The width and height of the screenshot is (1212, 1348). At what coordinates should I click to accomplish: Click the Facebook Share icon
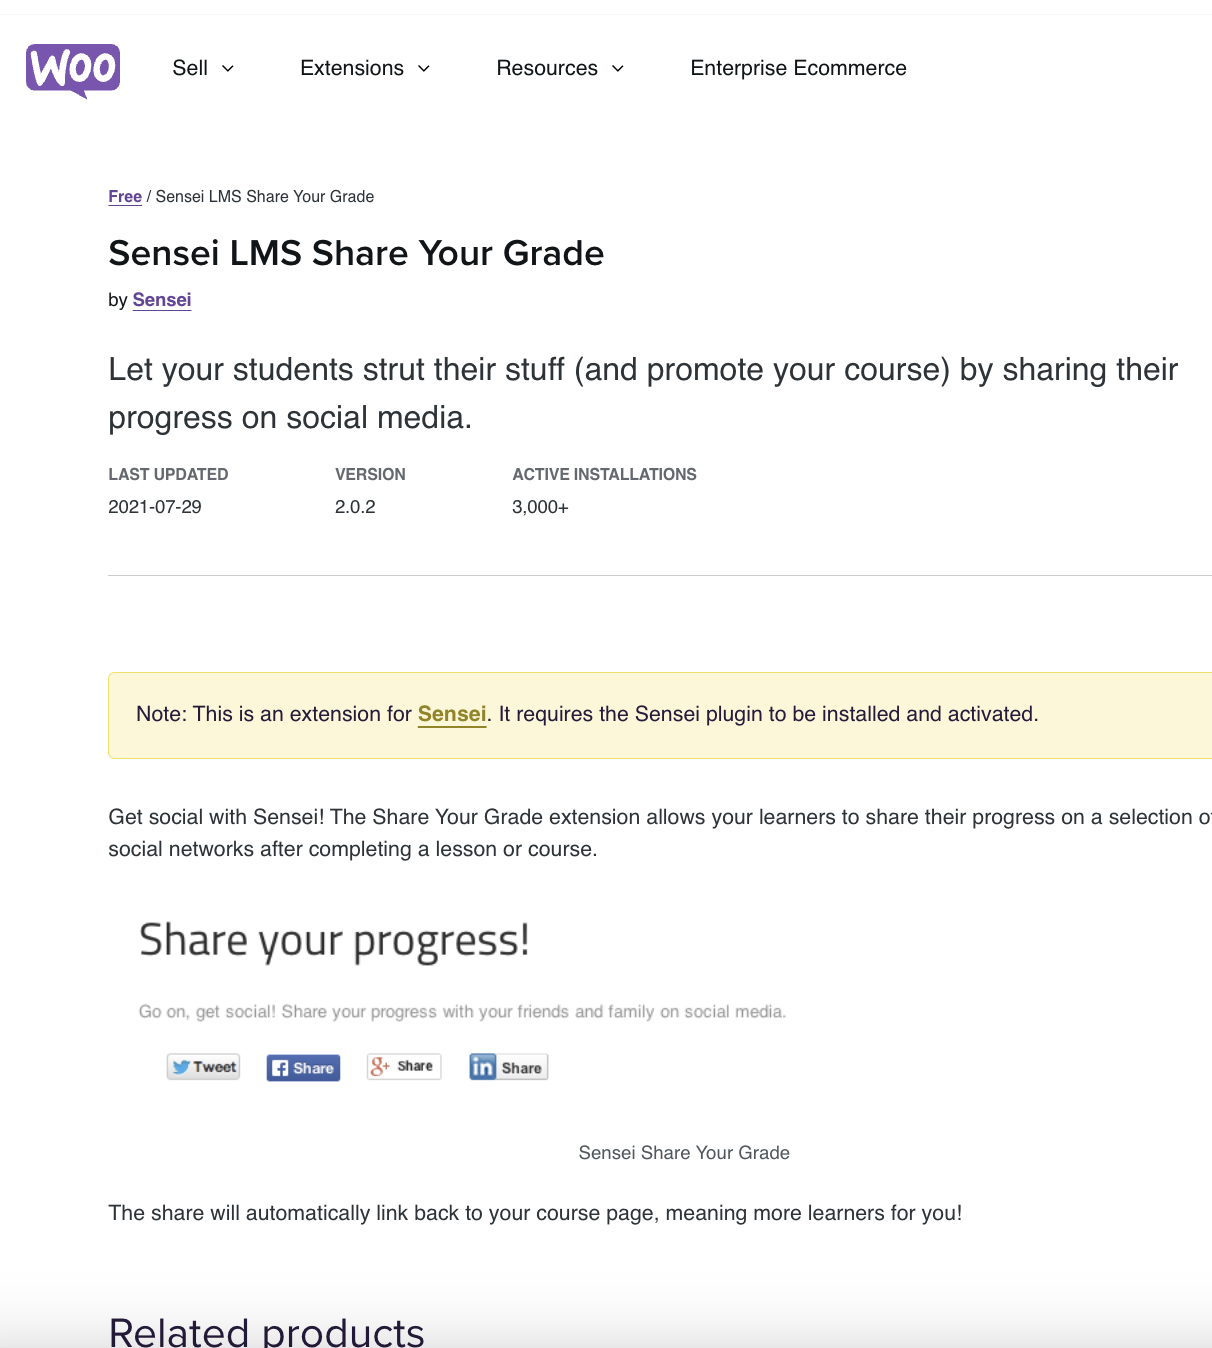302,1067
